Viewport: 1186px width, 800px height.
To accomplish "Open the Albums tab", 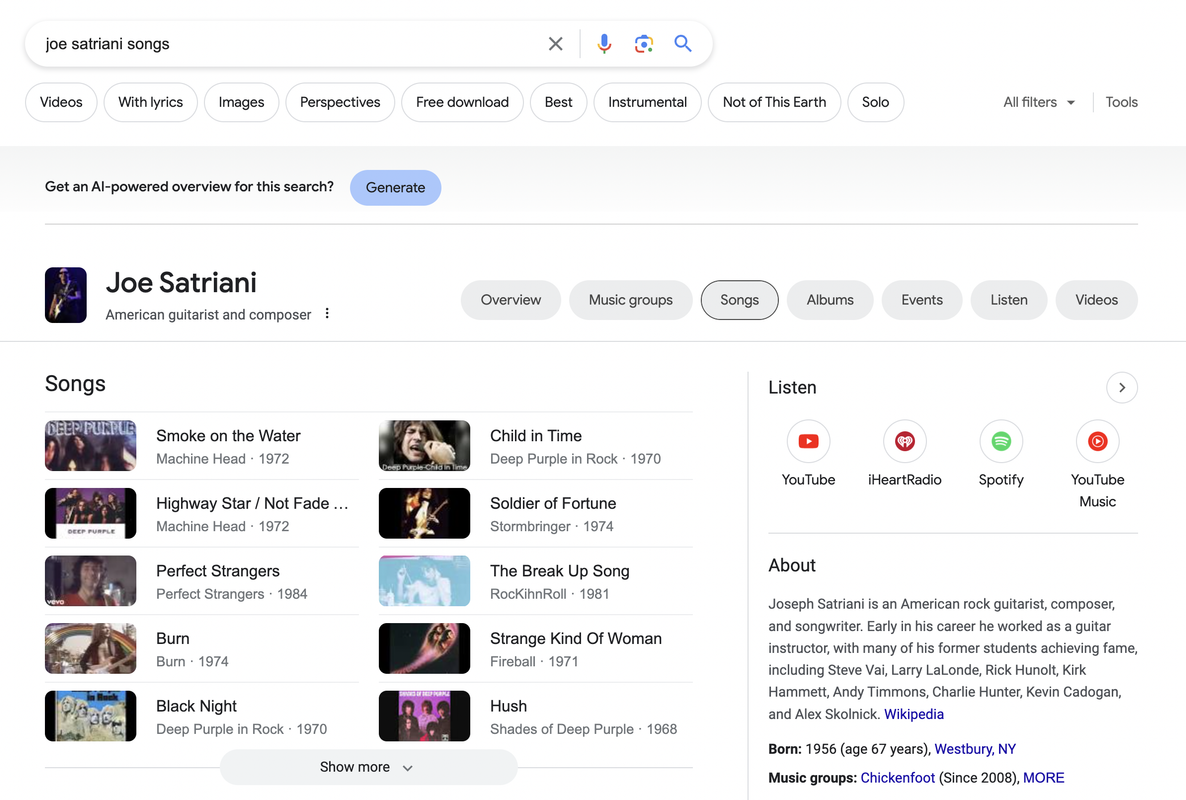I will click(x=830, y=300).
